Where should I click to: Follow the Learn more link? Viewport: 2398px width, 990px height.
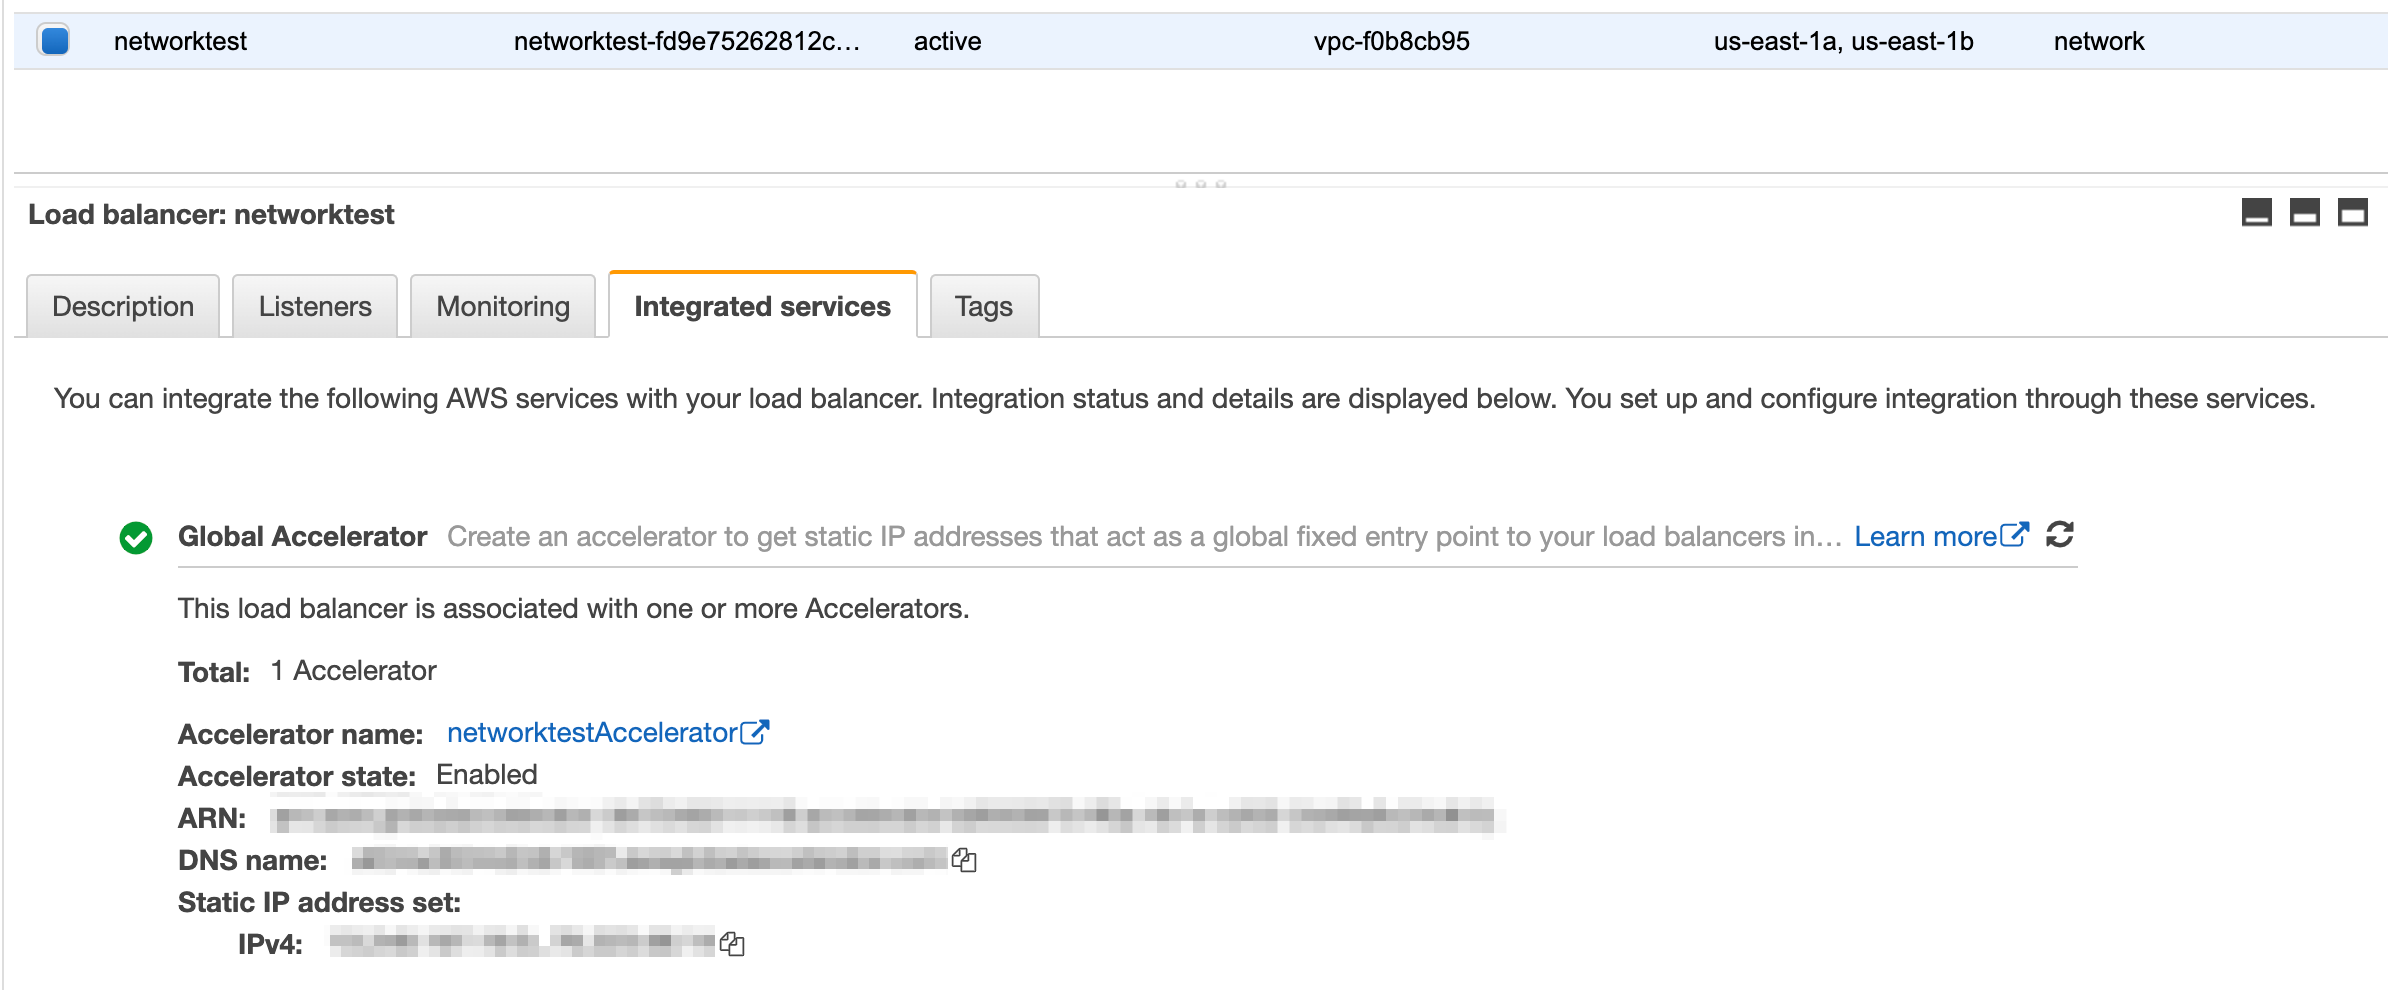[x=1941, y=536]
